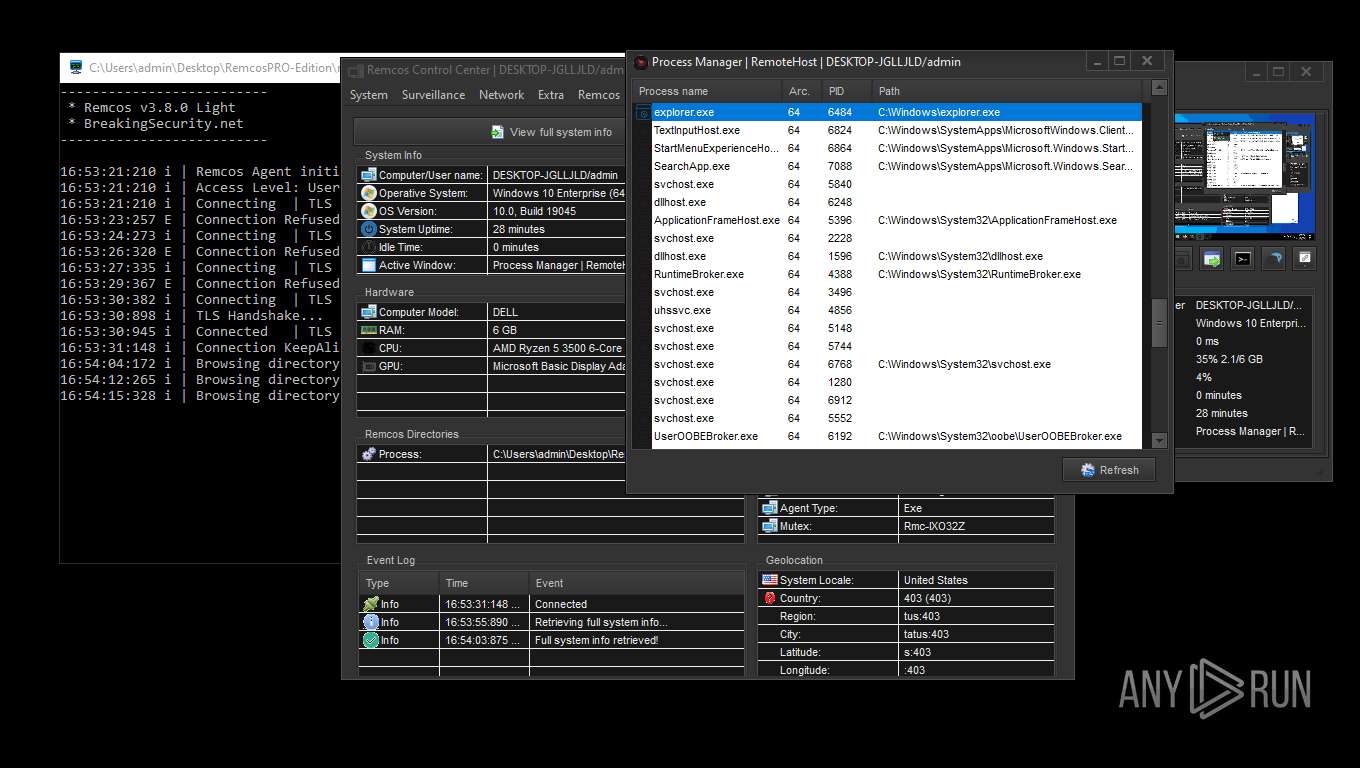Click the Full system info retrieved! event entry

(596, 640)
